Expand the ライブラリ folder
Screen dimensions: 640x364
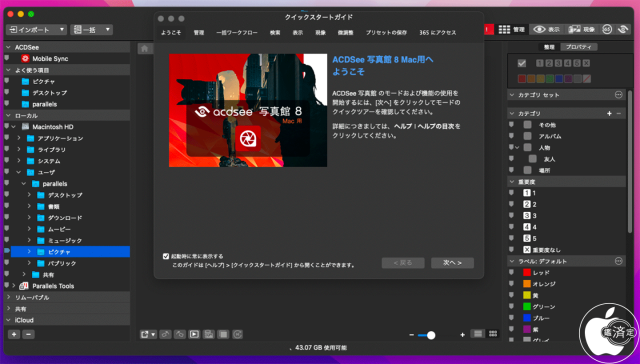(x=19, y=149)
